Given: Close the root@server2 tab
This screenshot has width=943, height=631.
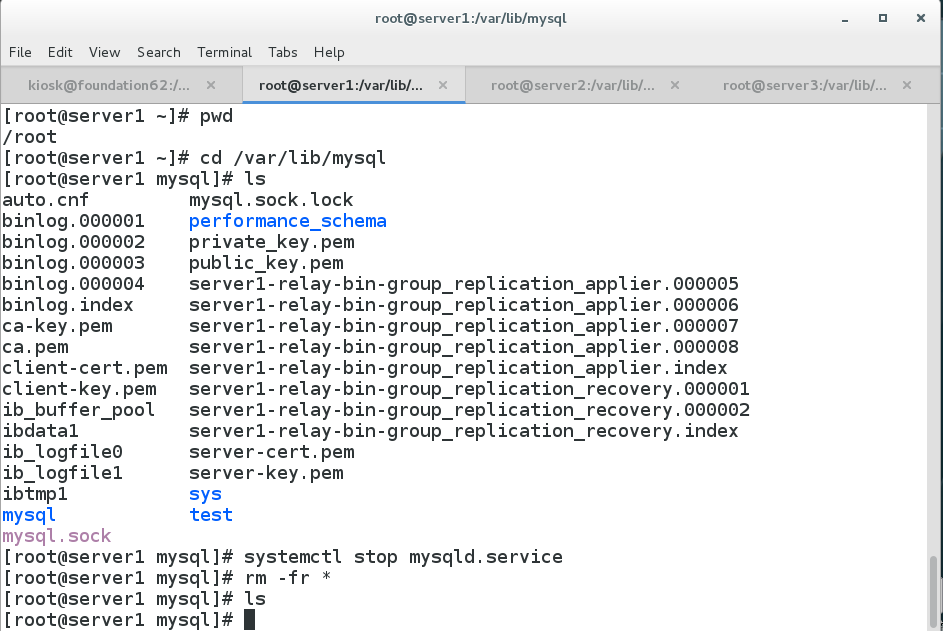Looking at the screenshot, I should coord(675,85).
